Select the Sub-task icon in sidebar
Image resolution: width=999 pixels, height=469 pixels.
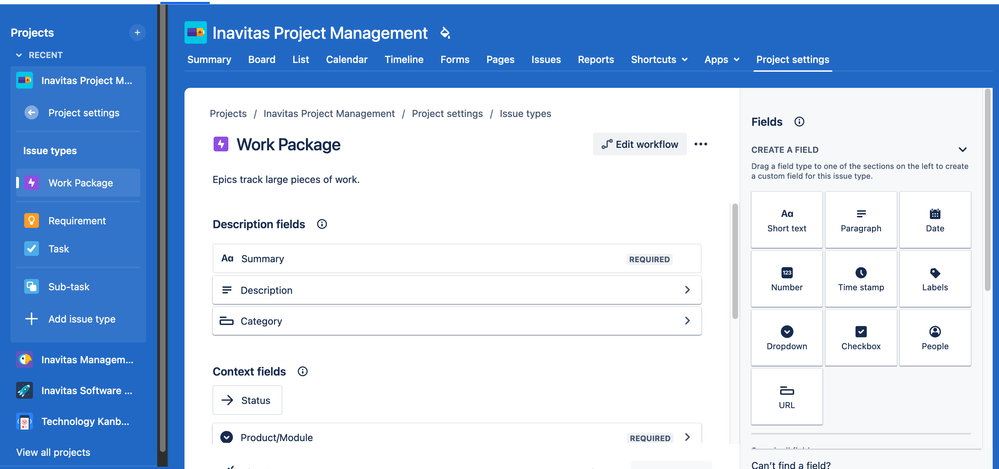click(x=31, y=287)
